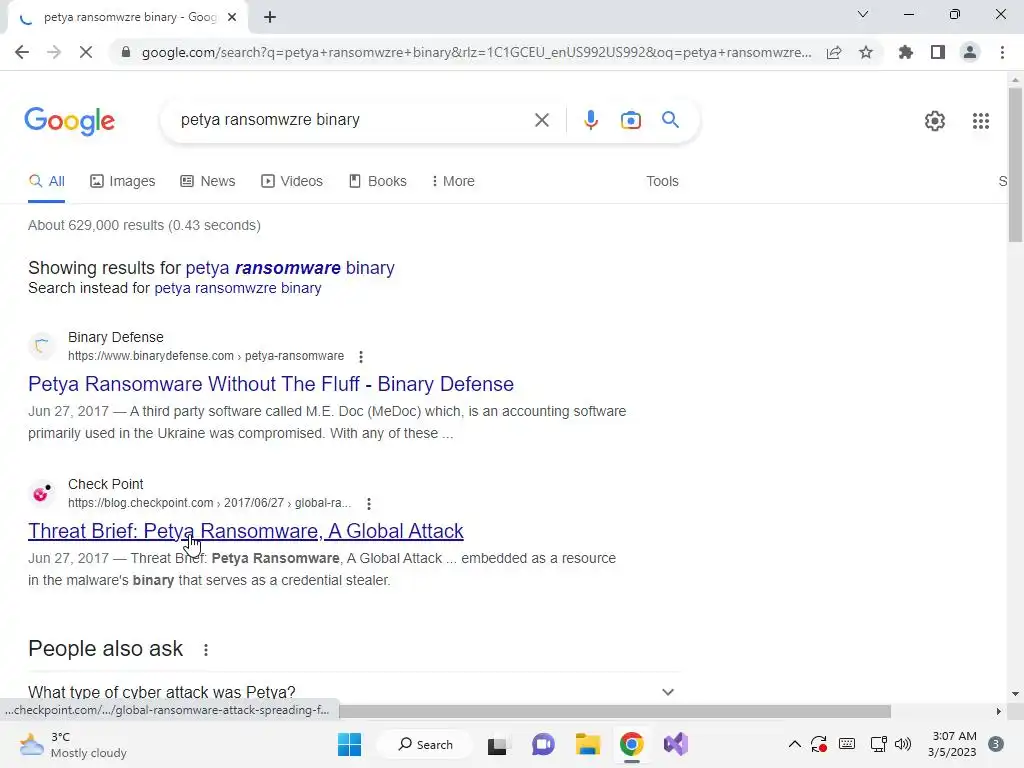Screen dimensions: 1024x768
Task: View site info via the lock icon
Action: (x=125, y=52)
